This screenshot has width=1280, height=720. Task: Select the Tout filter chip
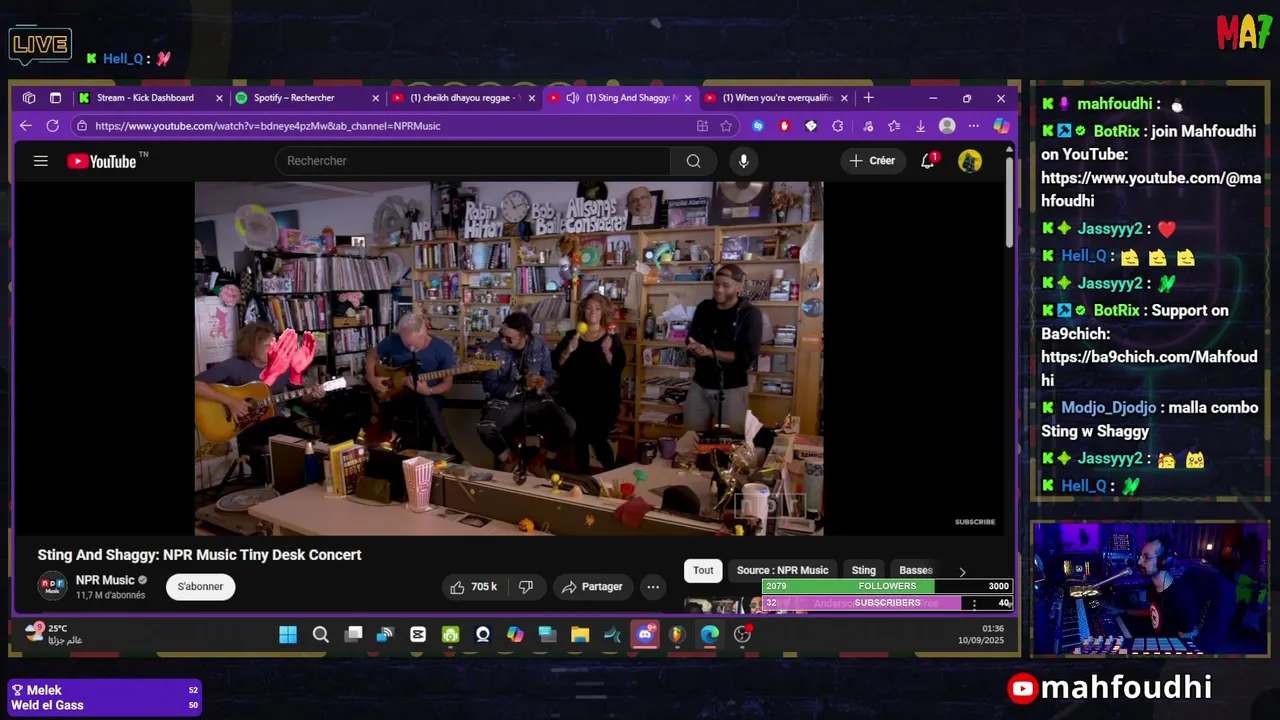click(703, 571)
